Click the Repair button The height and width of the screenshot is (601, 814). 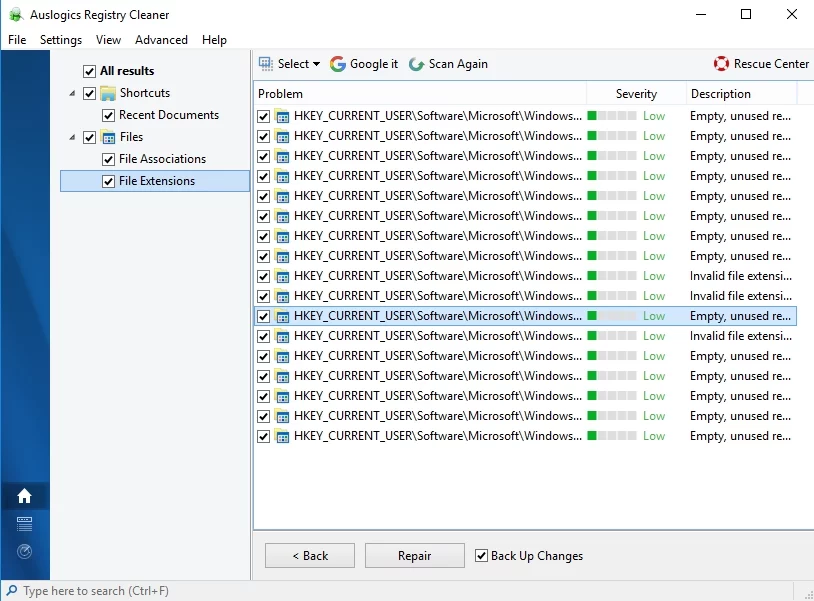(414, 556)
